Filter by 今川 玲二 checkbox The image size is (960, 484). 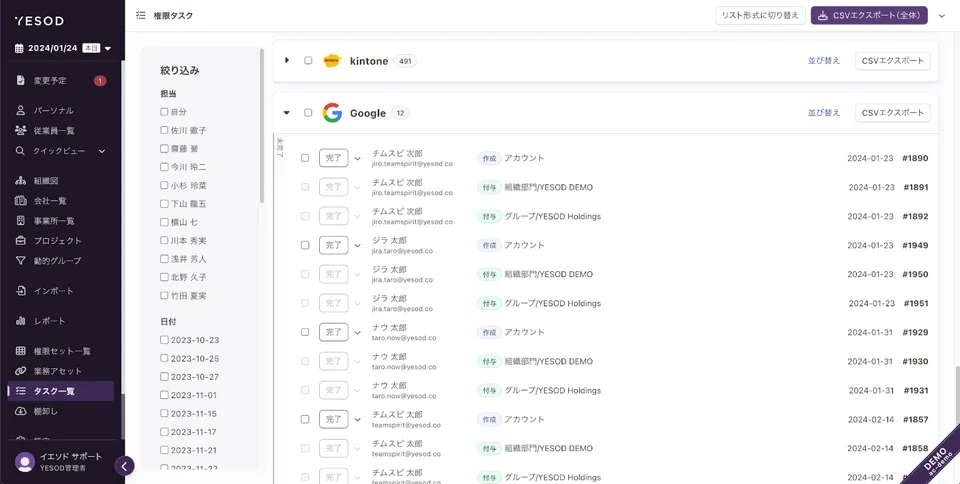point(164,167)
